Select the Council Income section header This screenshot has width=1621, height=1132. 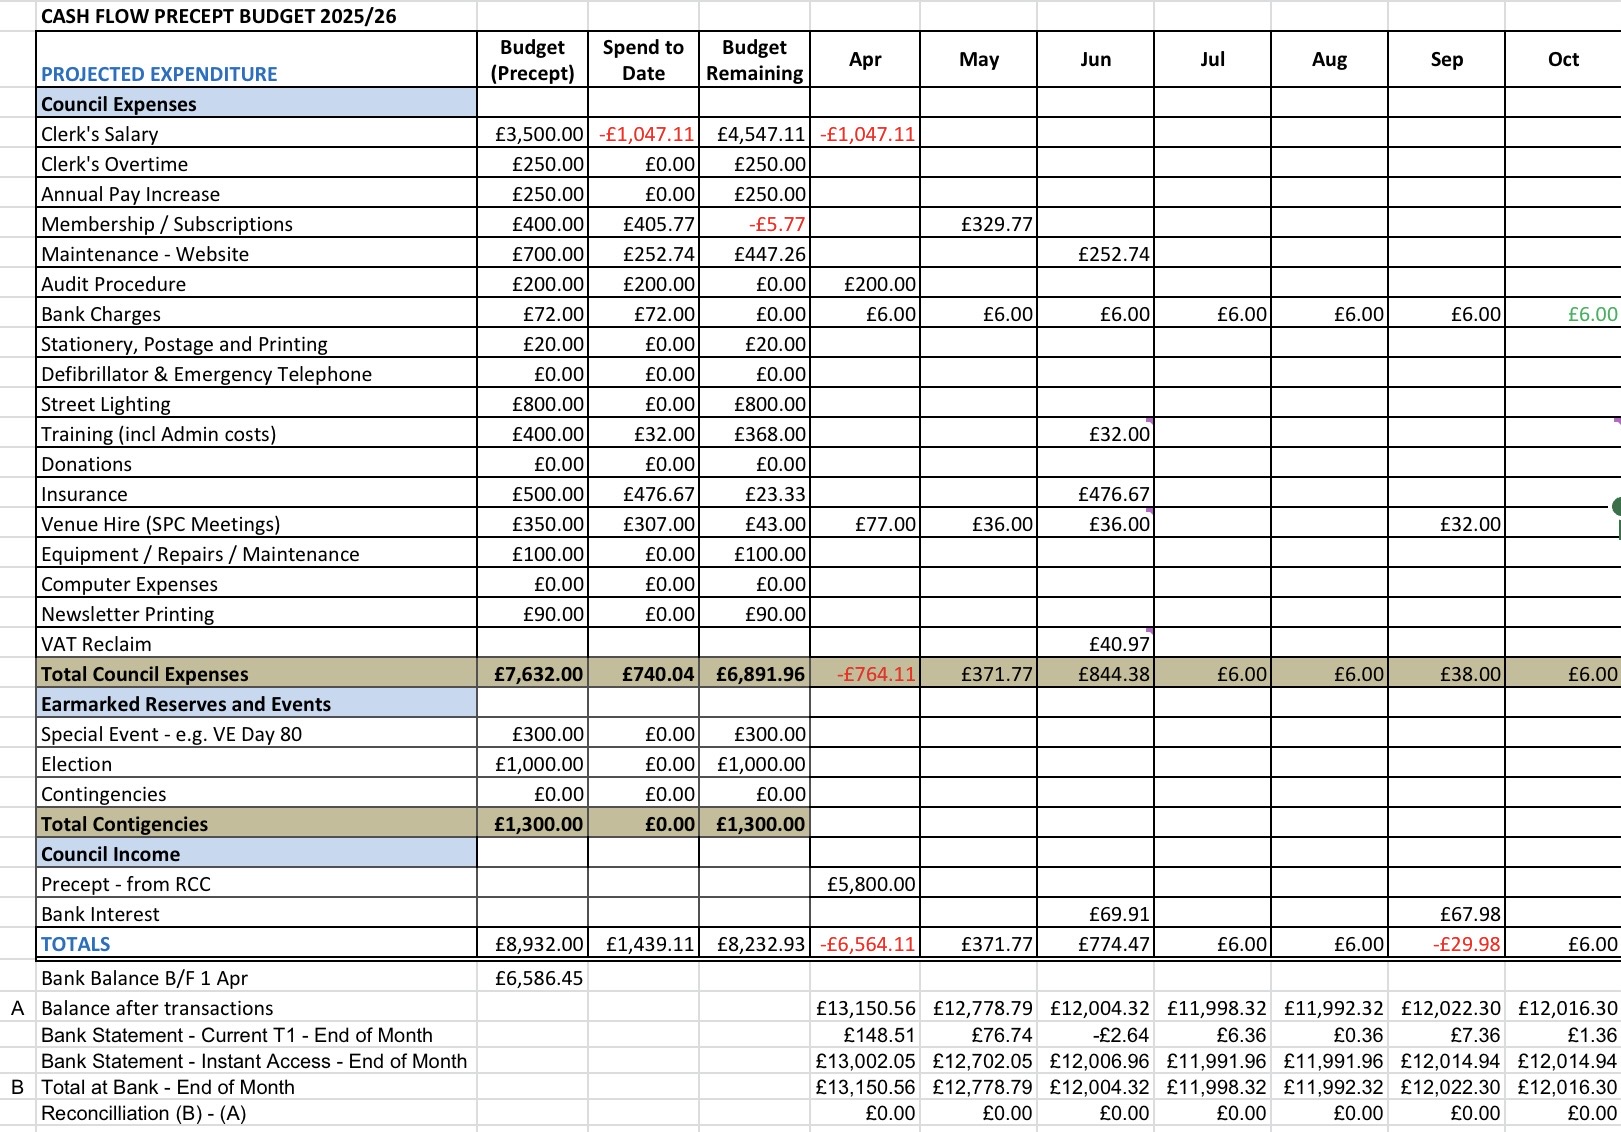[x=257, y=854]
